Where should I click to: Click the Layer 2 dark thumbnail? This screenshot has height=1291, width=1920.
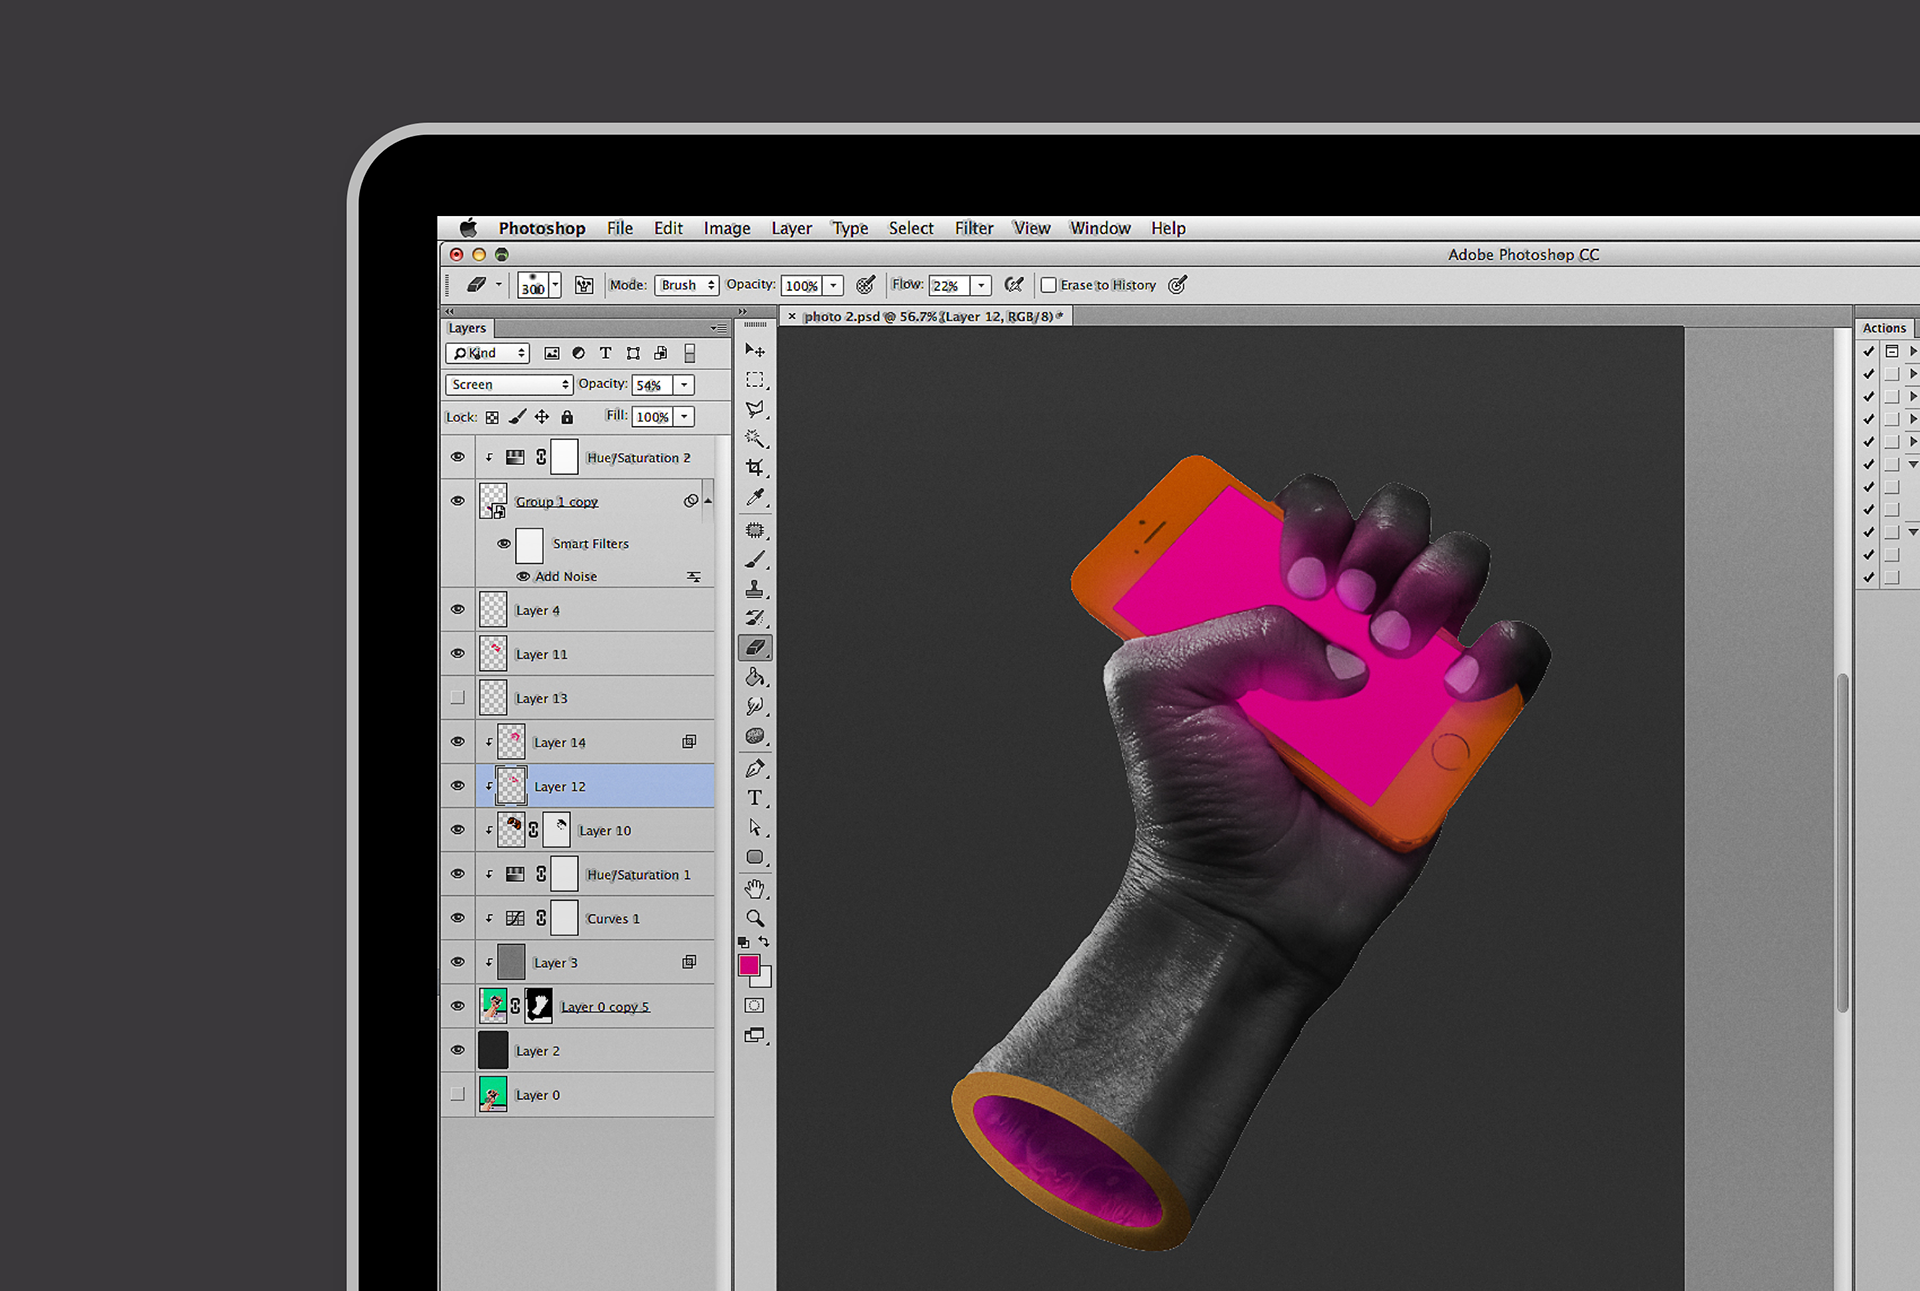[493, 1050]
